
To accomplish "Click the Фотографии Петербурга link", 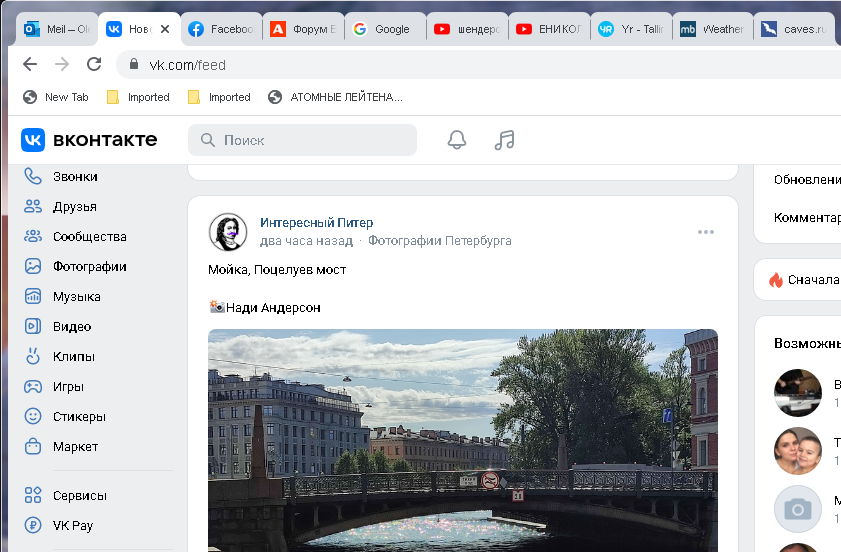I will 439,241.
